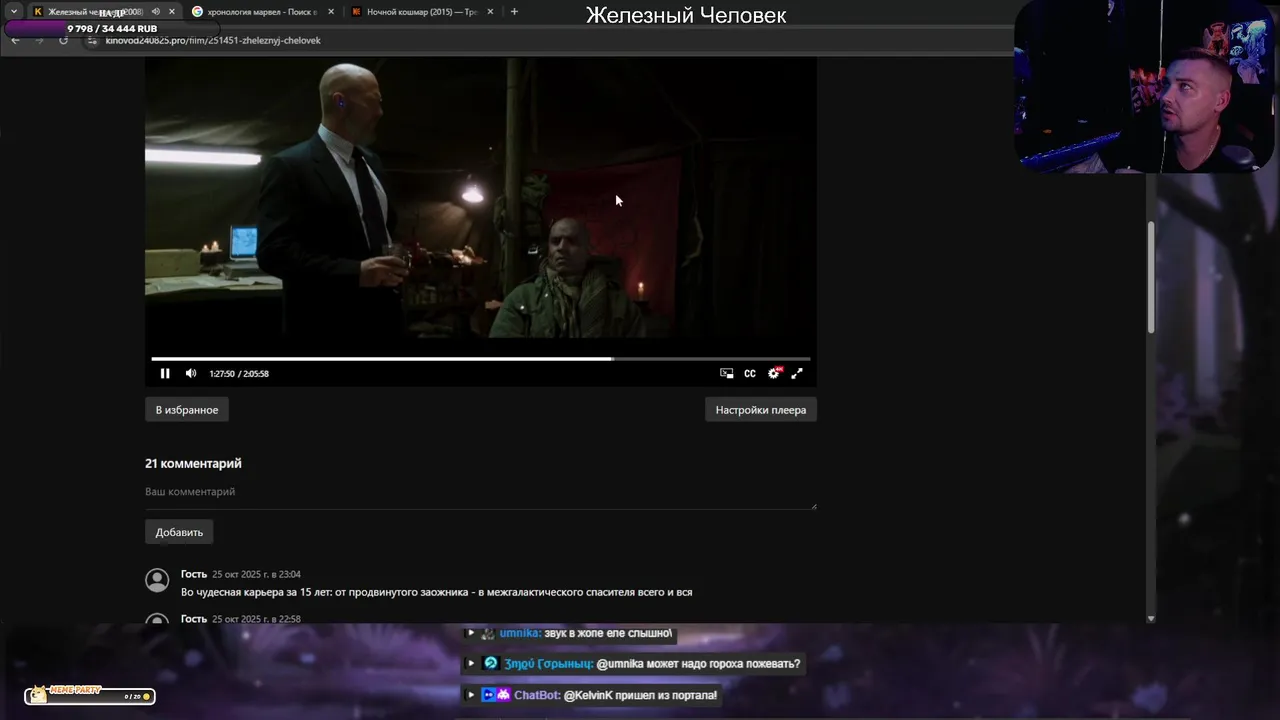Open a new browser tab with plus
The image size is (1280, 720).
click(x=514, y=12)
